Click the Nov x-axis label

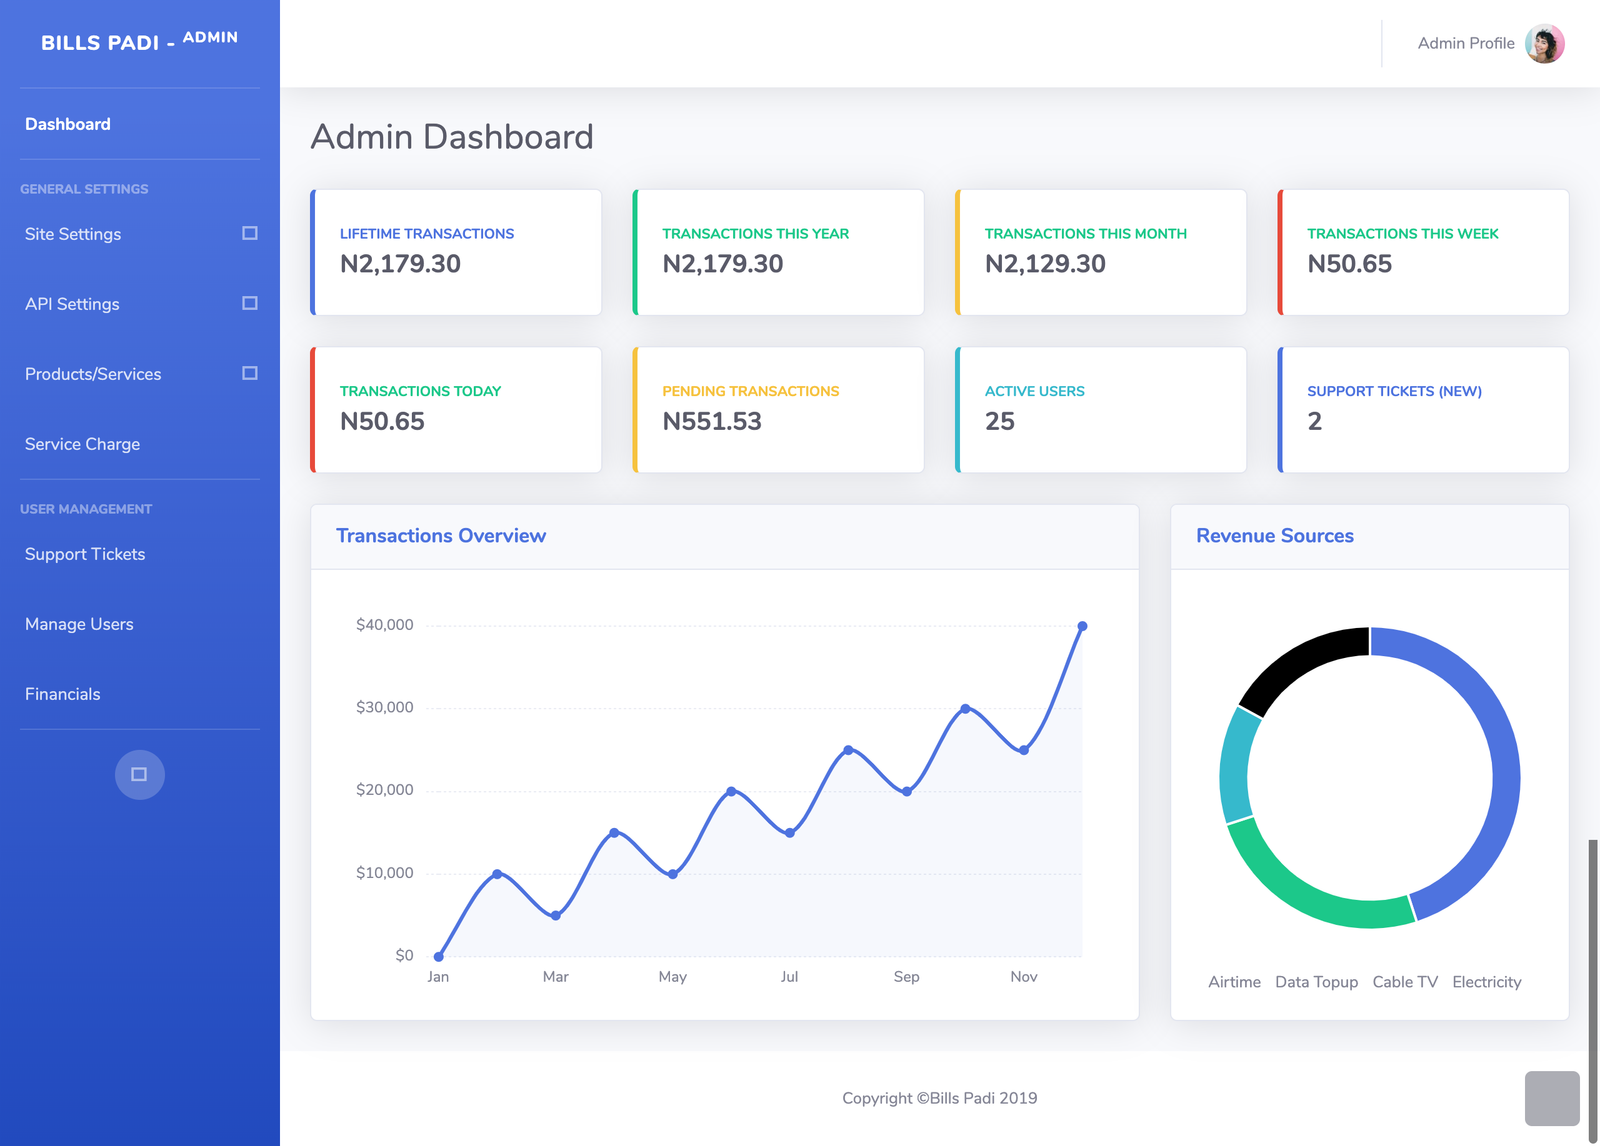tap(1023, 977)
